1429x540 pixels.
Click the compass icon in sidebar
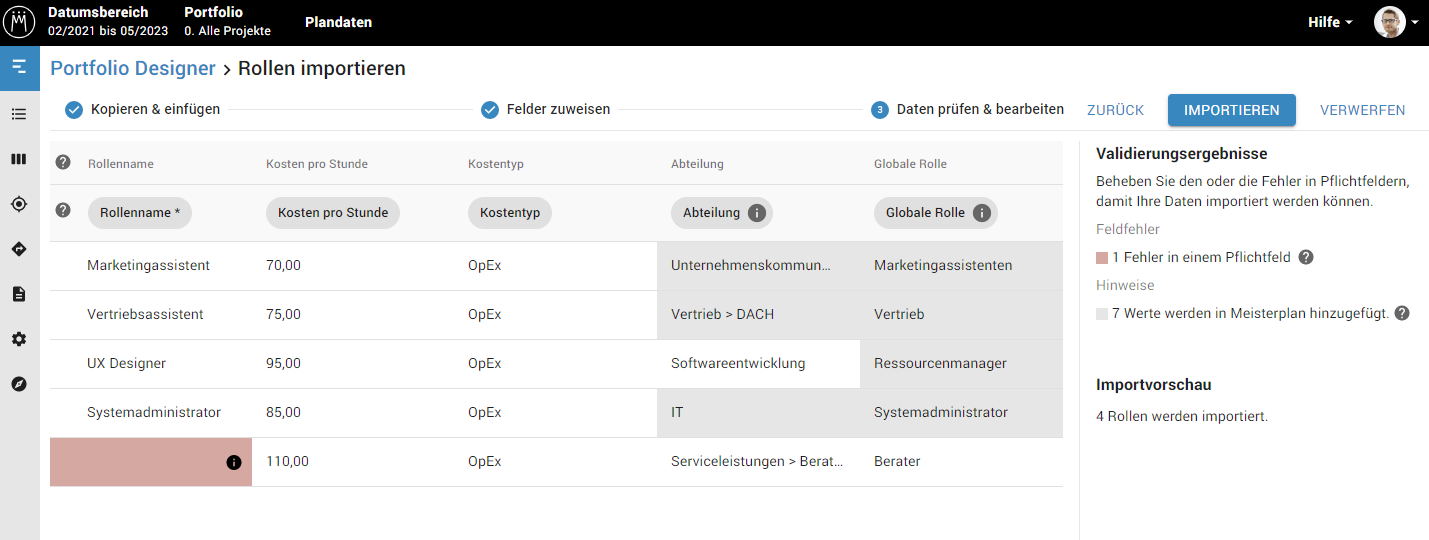[x=19, y=384]
